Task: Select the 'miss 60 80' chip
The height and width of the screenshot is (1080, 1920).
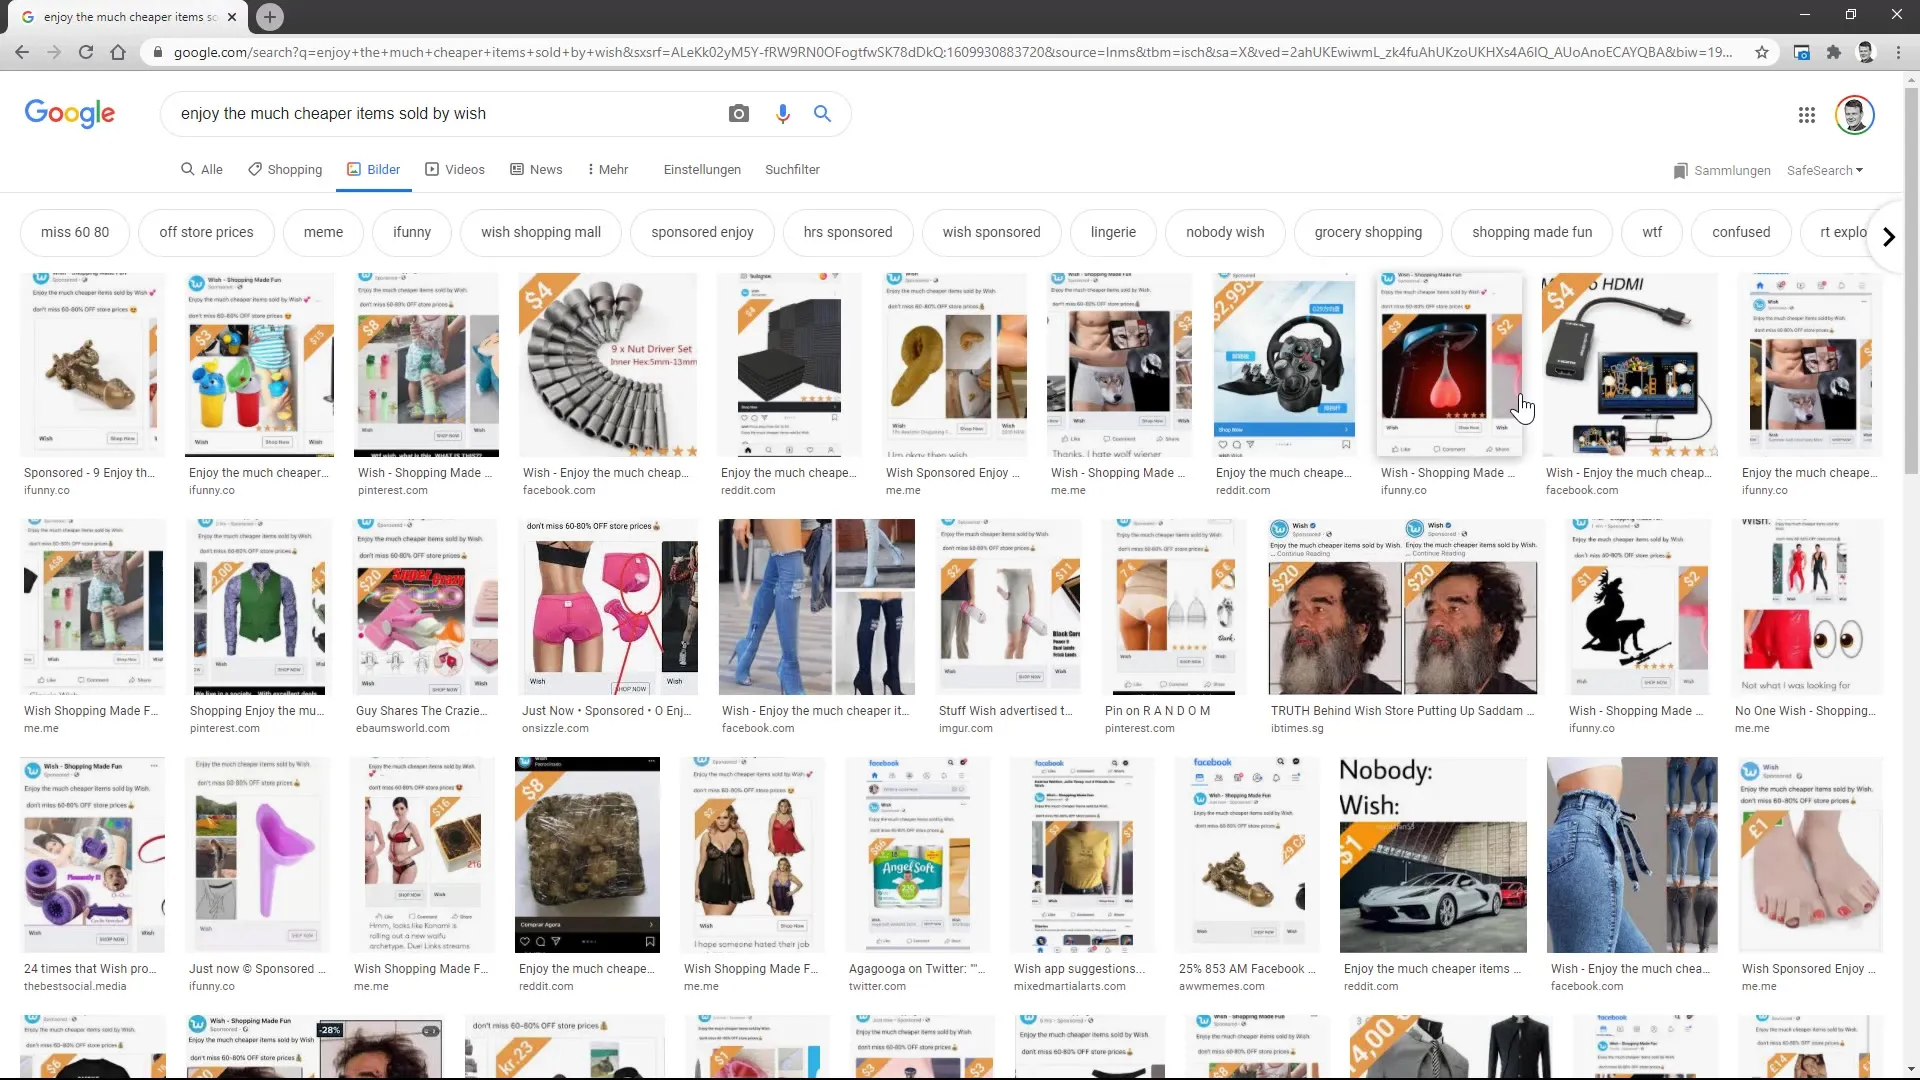Action: (75, 232)
